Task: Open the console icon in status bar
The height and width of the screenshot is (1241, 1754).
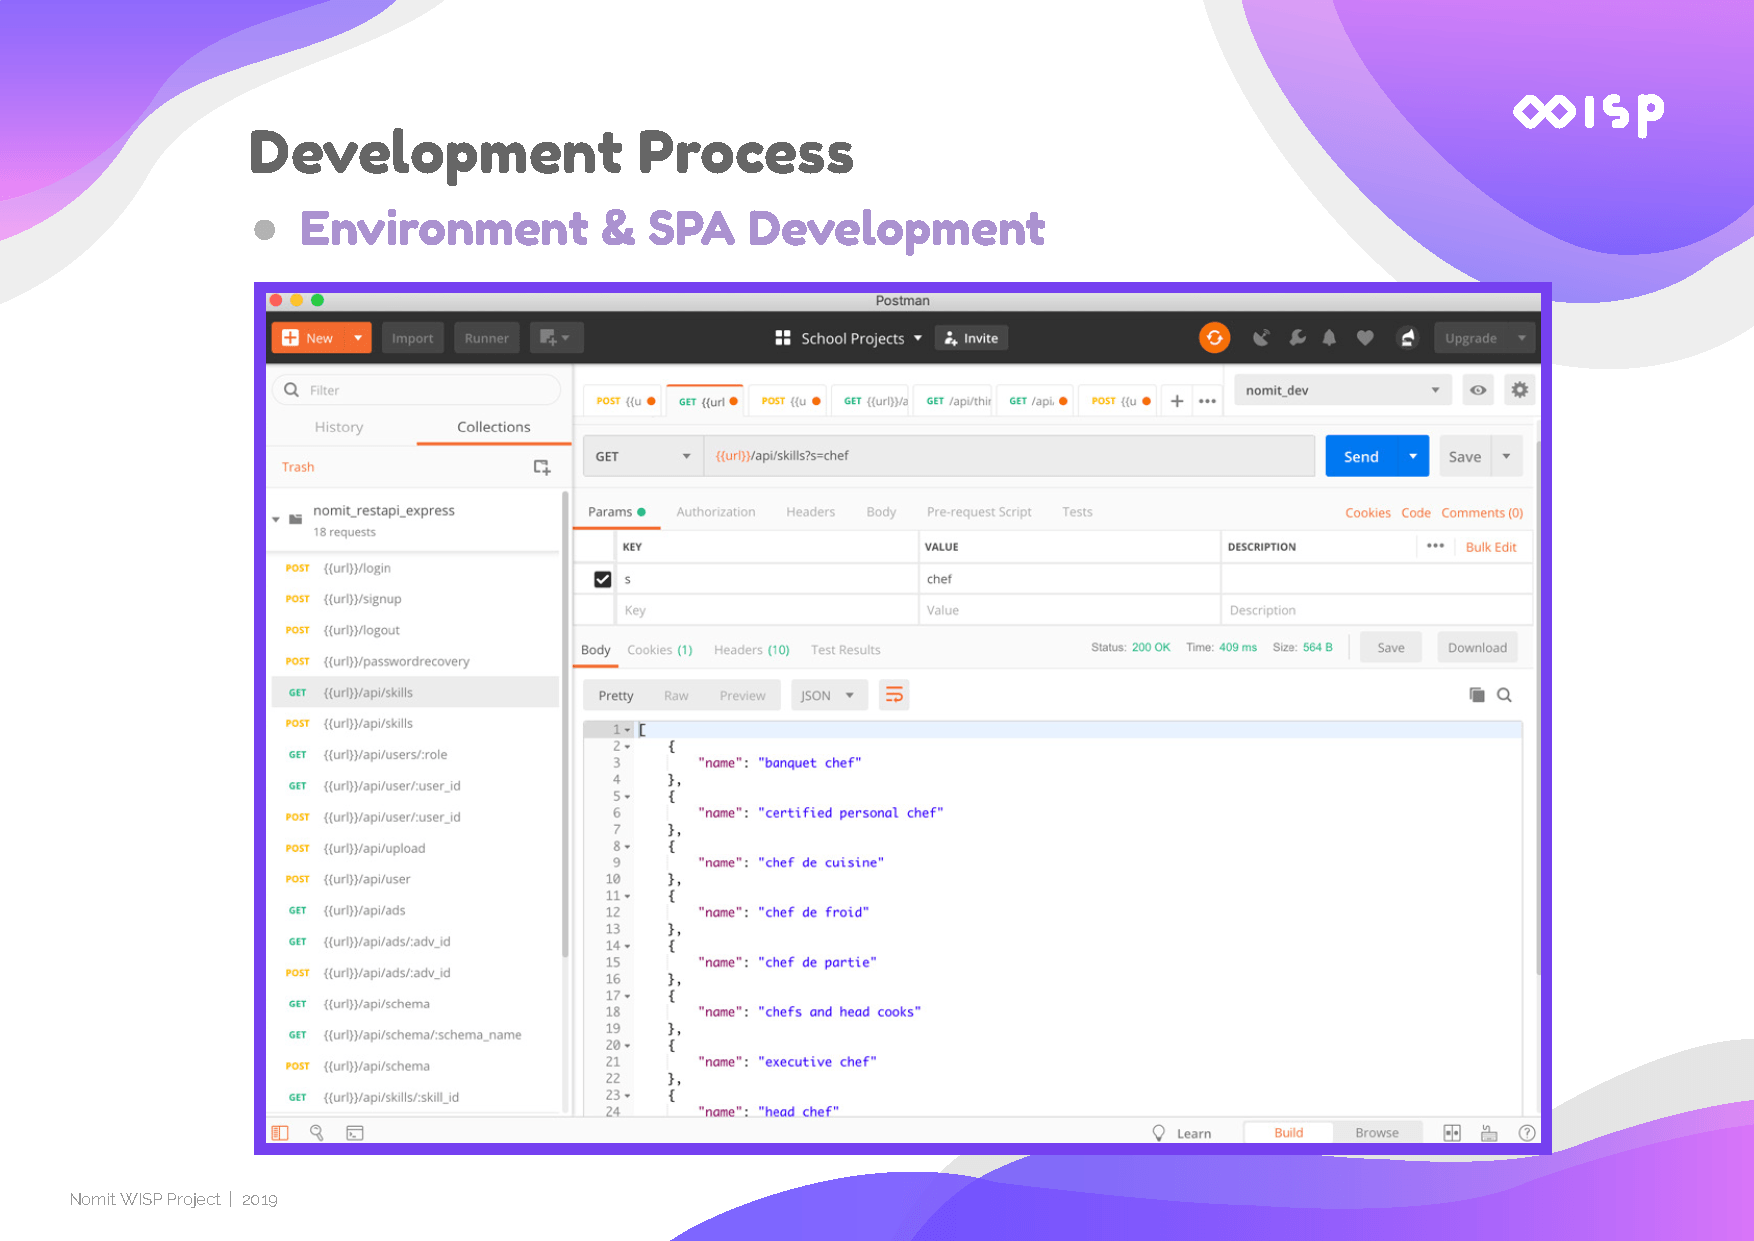Action: click(x=355, y=1133)
